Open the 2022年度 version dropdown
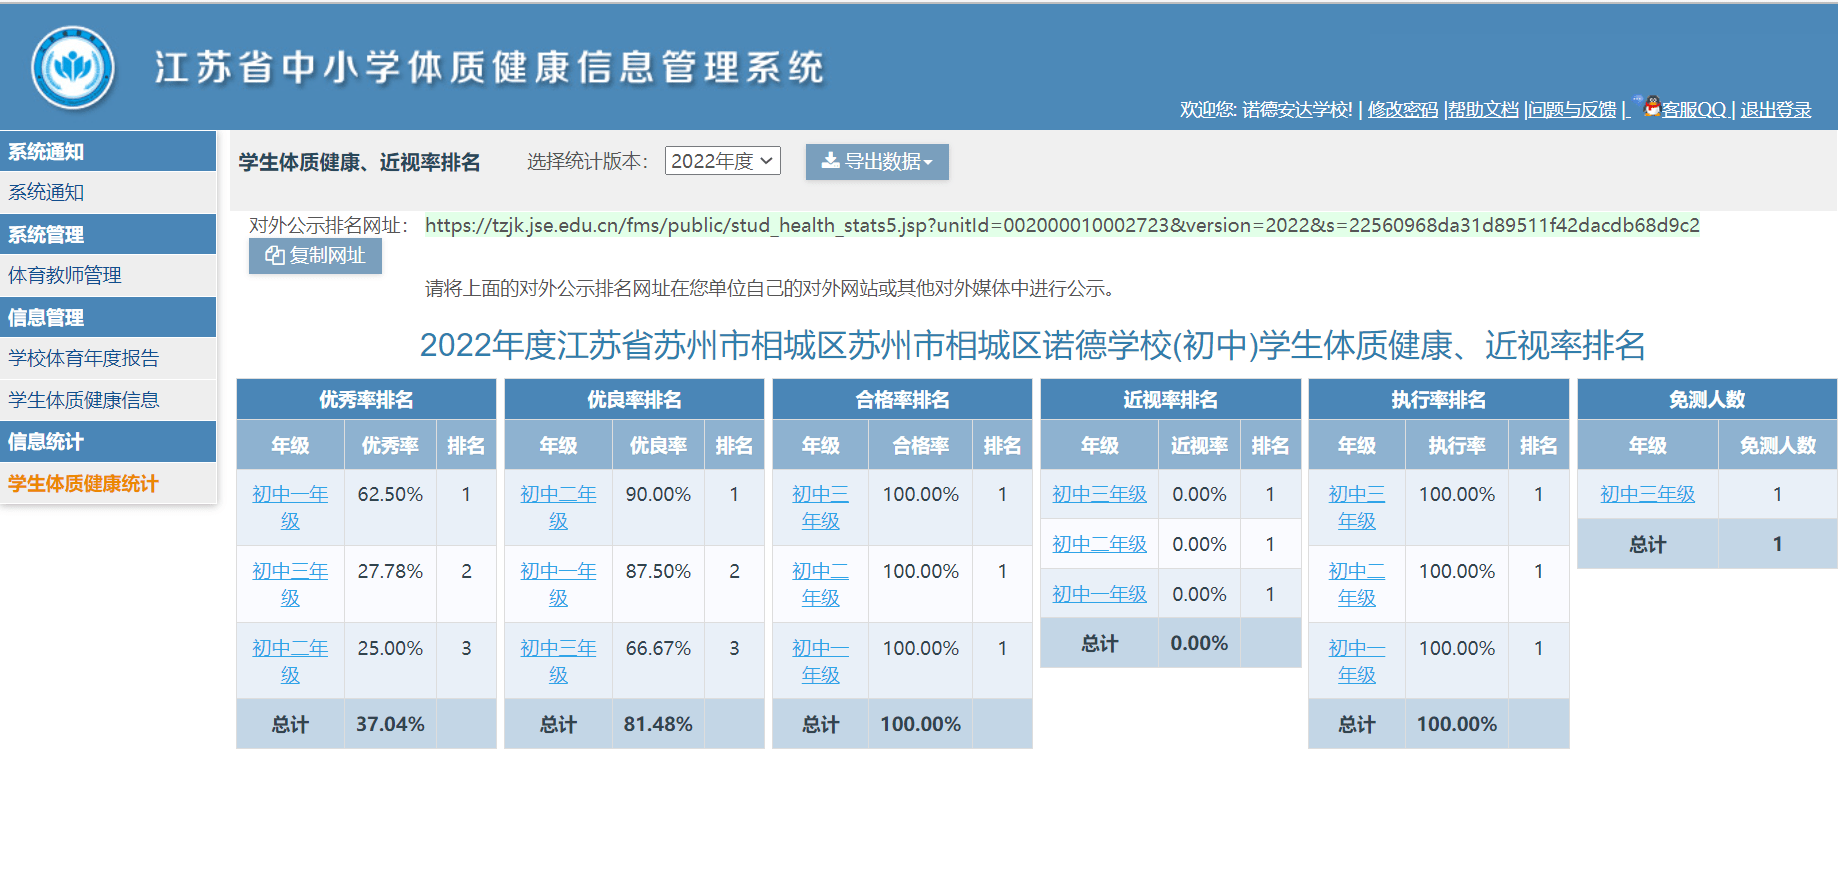1838x881 pixels. click(722, 161)
